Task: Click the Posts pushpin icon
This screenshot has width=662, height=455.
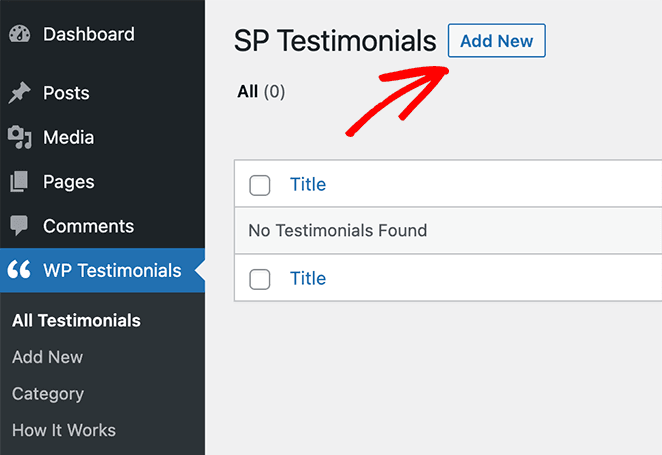Action: [19, 93]
